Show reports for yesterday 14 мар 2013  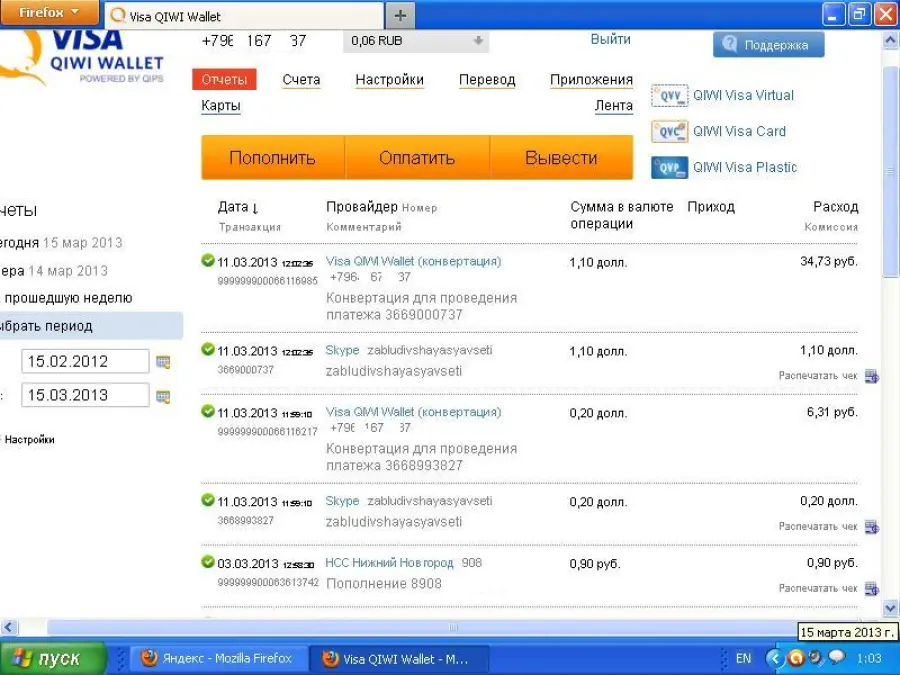coord(54,271)
